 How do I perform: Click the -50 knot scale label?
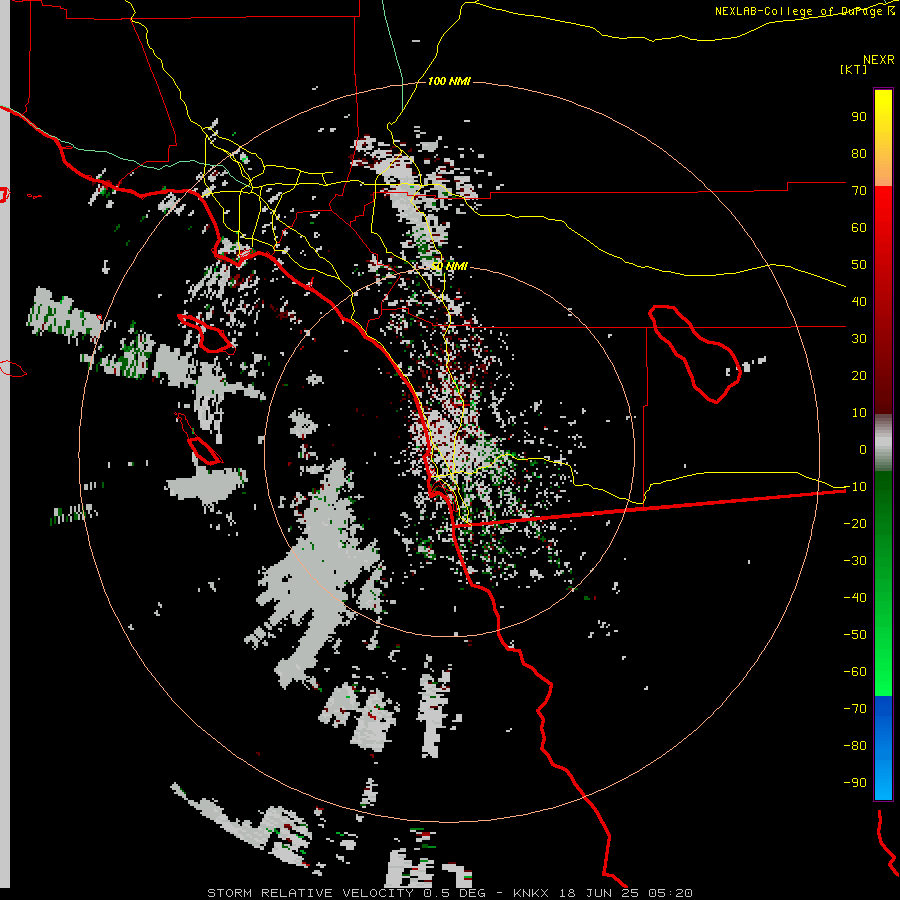pos(855,635)
